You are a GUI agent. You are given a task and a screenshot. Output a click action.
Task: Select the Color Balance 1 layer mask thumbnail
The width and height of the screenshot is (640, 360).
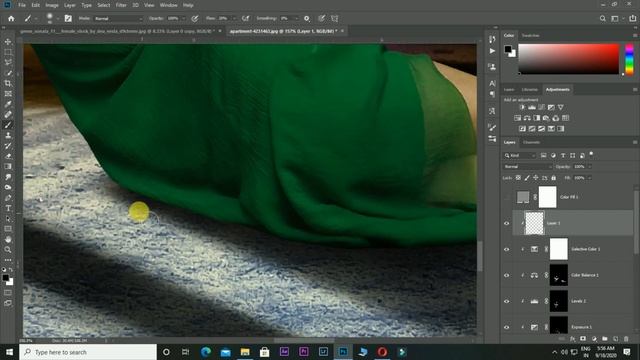[x=559, y=275]
